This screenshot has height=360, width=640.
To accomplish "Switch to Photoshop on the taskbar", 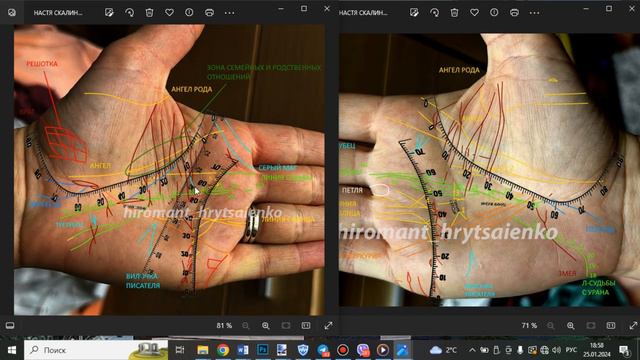I will [x=263, y=350].
